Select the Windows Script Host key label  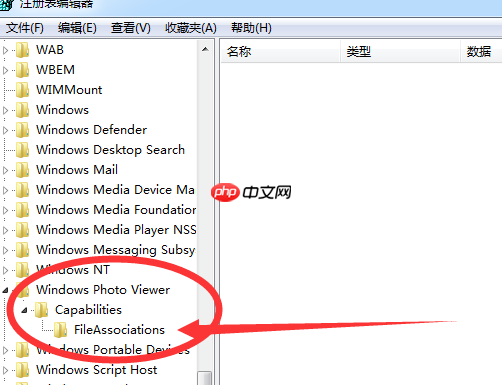click(96, 370)
